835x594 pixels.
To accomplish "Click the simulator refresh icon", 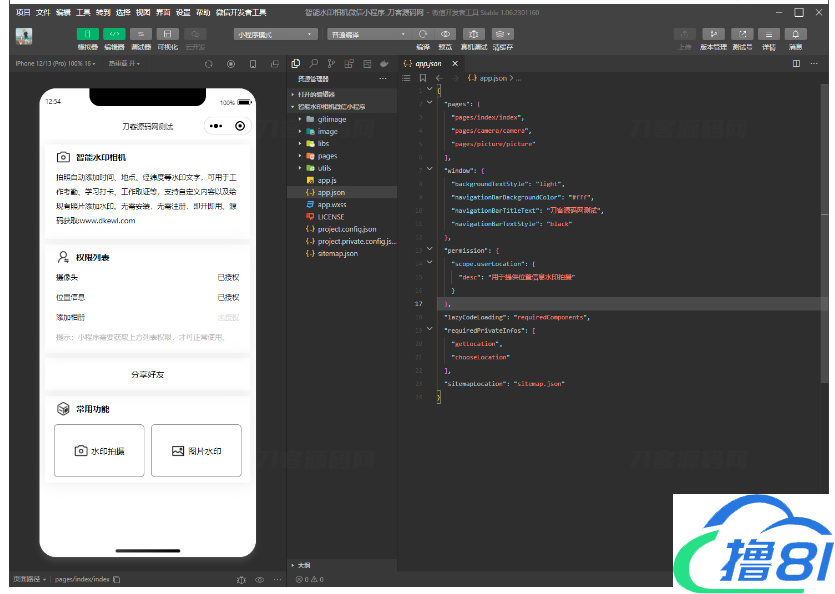I will coord(209,63).
